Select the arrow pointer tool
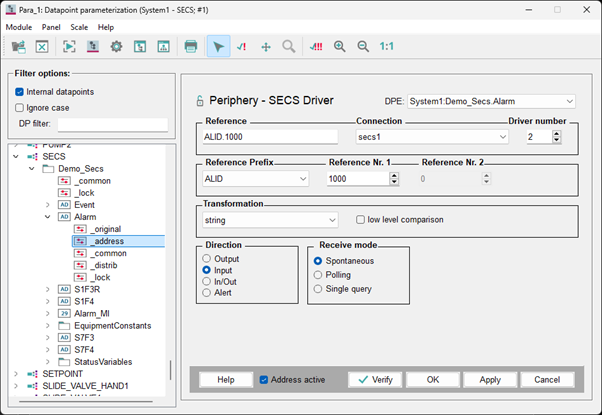602x415 pixels. (x=218, y=47)
